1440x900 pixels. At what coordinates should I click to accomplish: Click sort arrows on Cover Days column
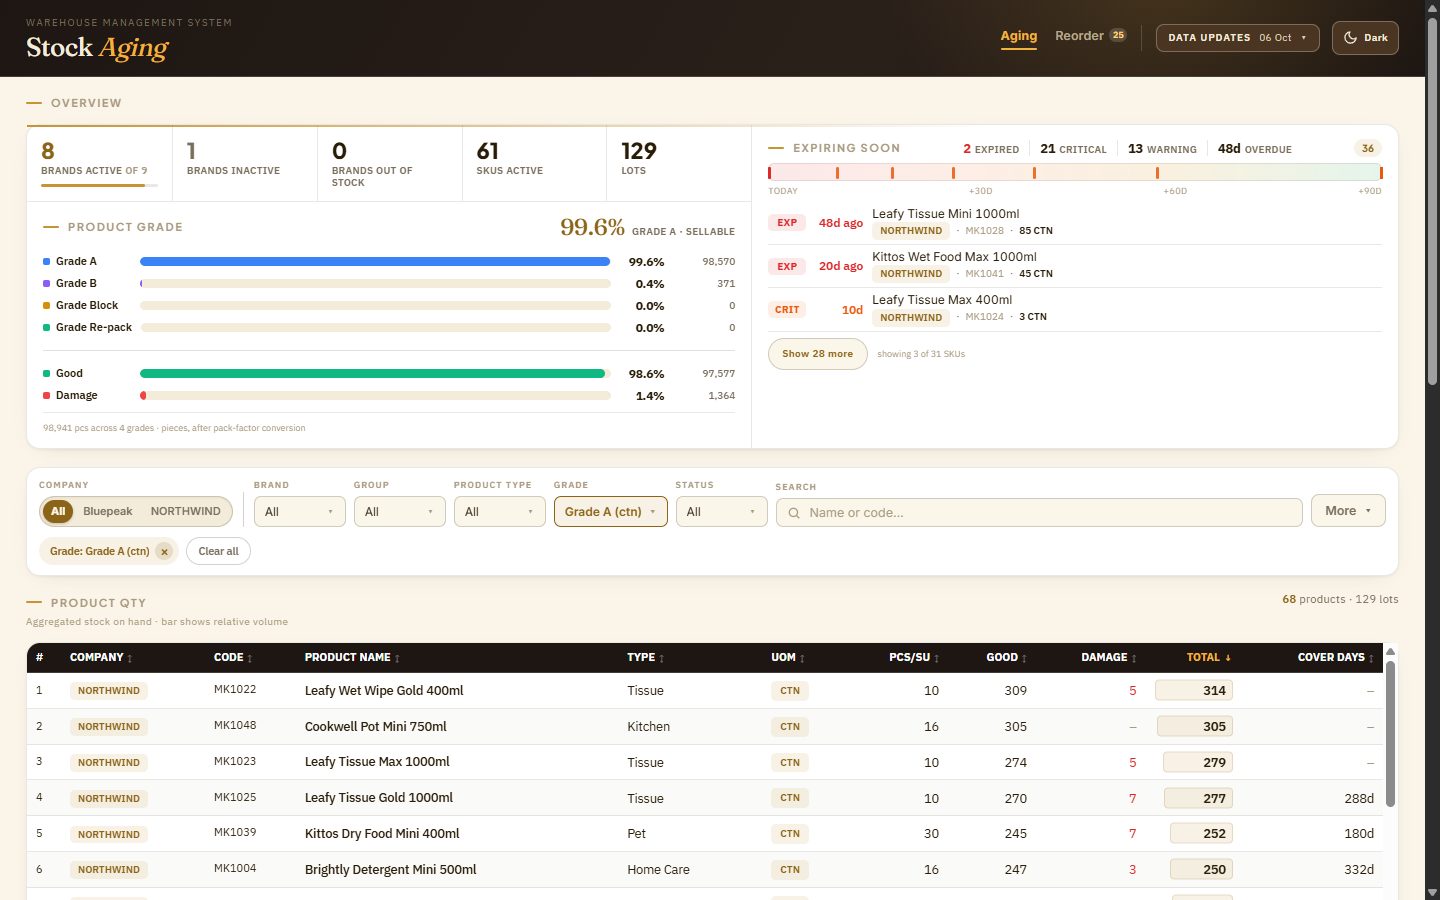(x=1371, y=658)
